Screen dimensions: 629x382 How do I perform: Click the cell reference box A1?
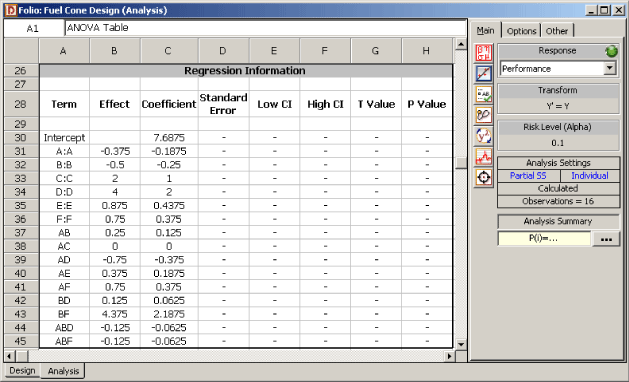(x=33, y=28)
